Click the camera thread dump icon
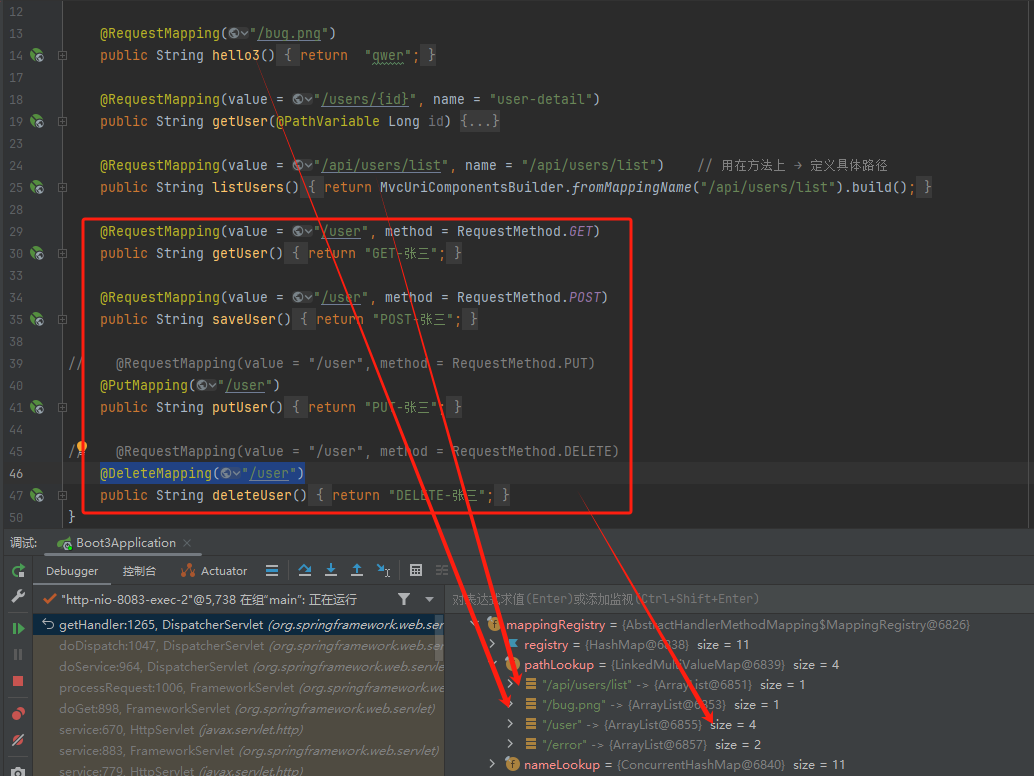 pyautogui.click(x=18, y=771)
